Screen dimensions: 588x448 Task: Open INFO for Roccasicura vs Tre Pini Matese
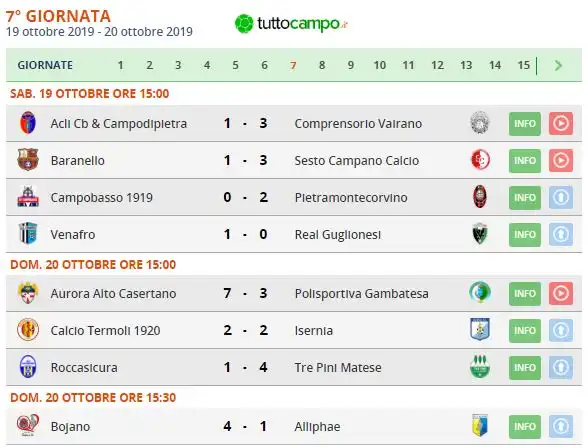pyautogui.click(x=525, y=367)
